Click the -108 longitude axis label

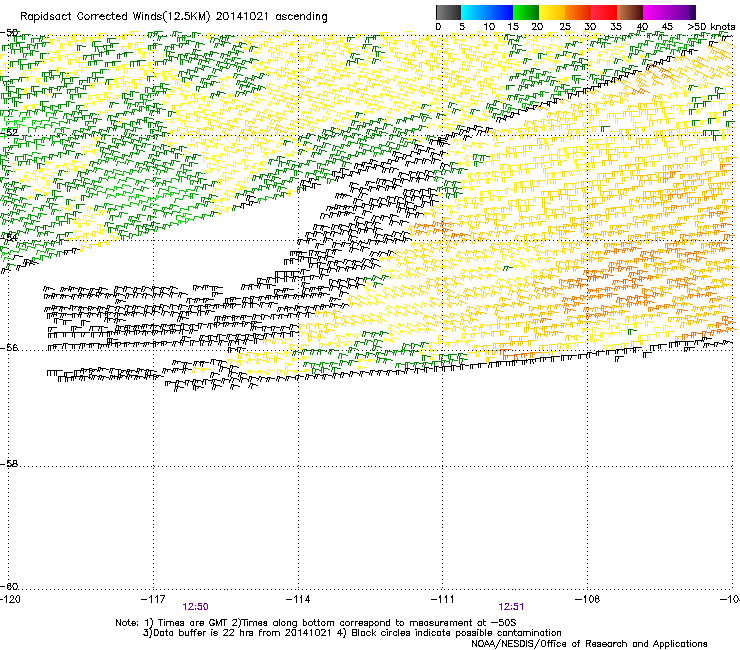[588, 599]
